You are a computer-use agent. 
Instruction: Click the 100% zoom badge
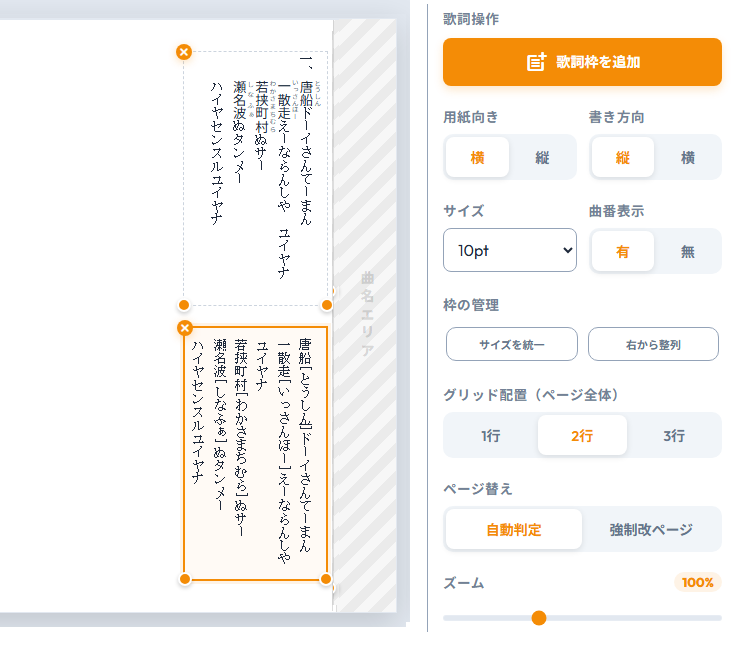[x=698, y=582]
